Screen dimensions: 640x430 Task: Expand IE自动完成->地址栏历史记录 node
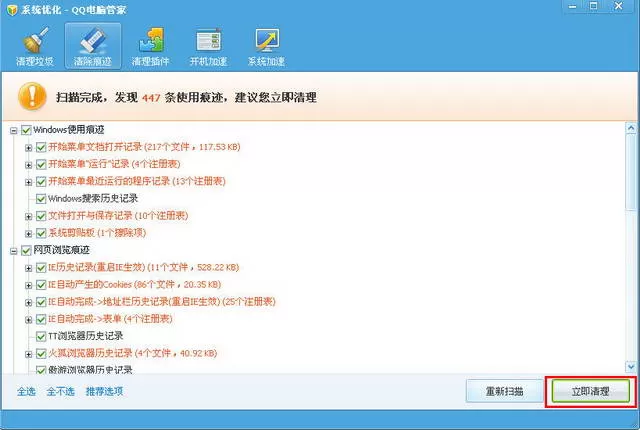tap(28, 302)
